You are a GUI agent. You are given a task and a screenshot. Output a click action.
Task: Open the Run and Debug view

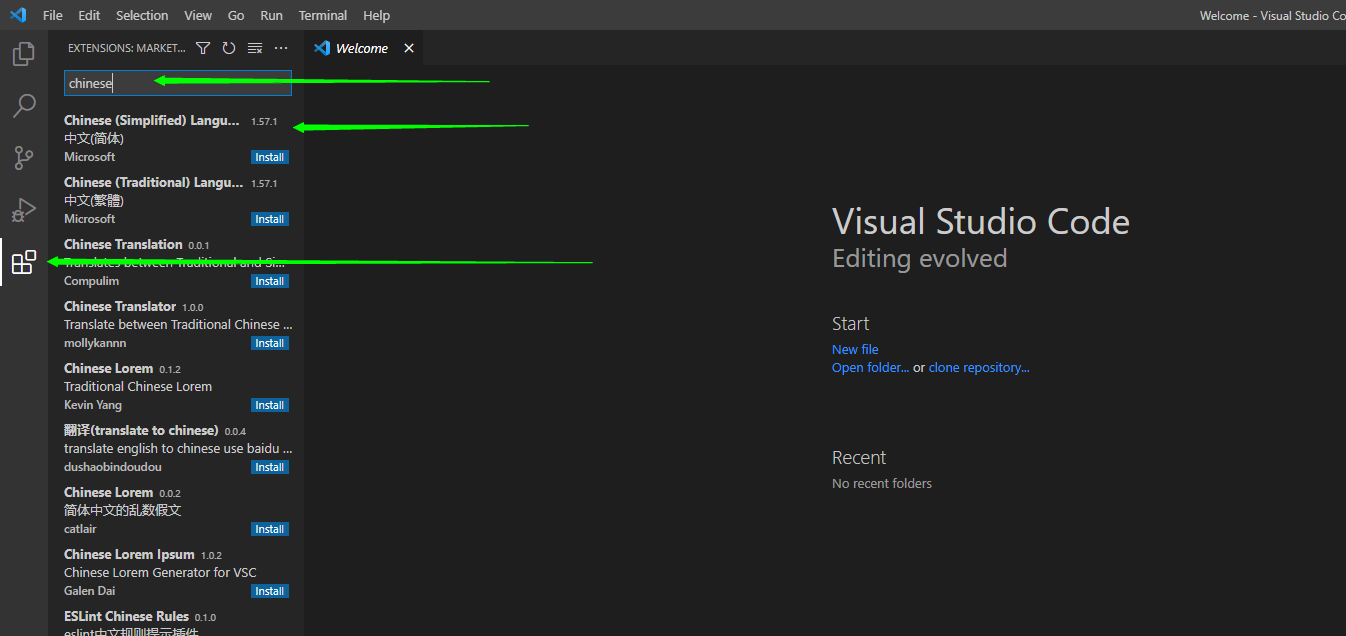[24, 210]
